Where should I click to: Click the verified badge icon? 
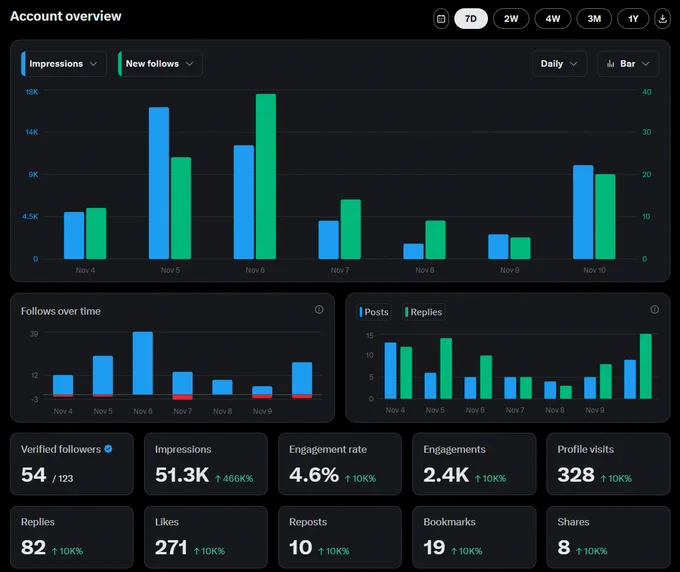108,449
